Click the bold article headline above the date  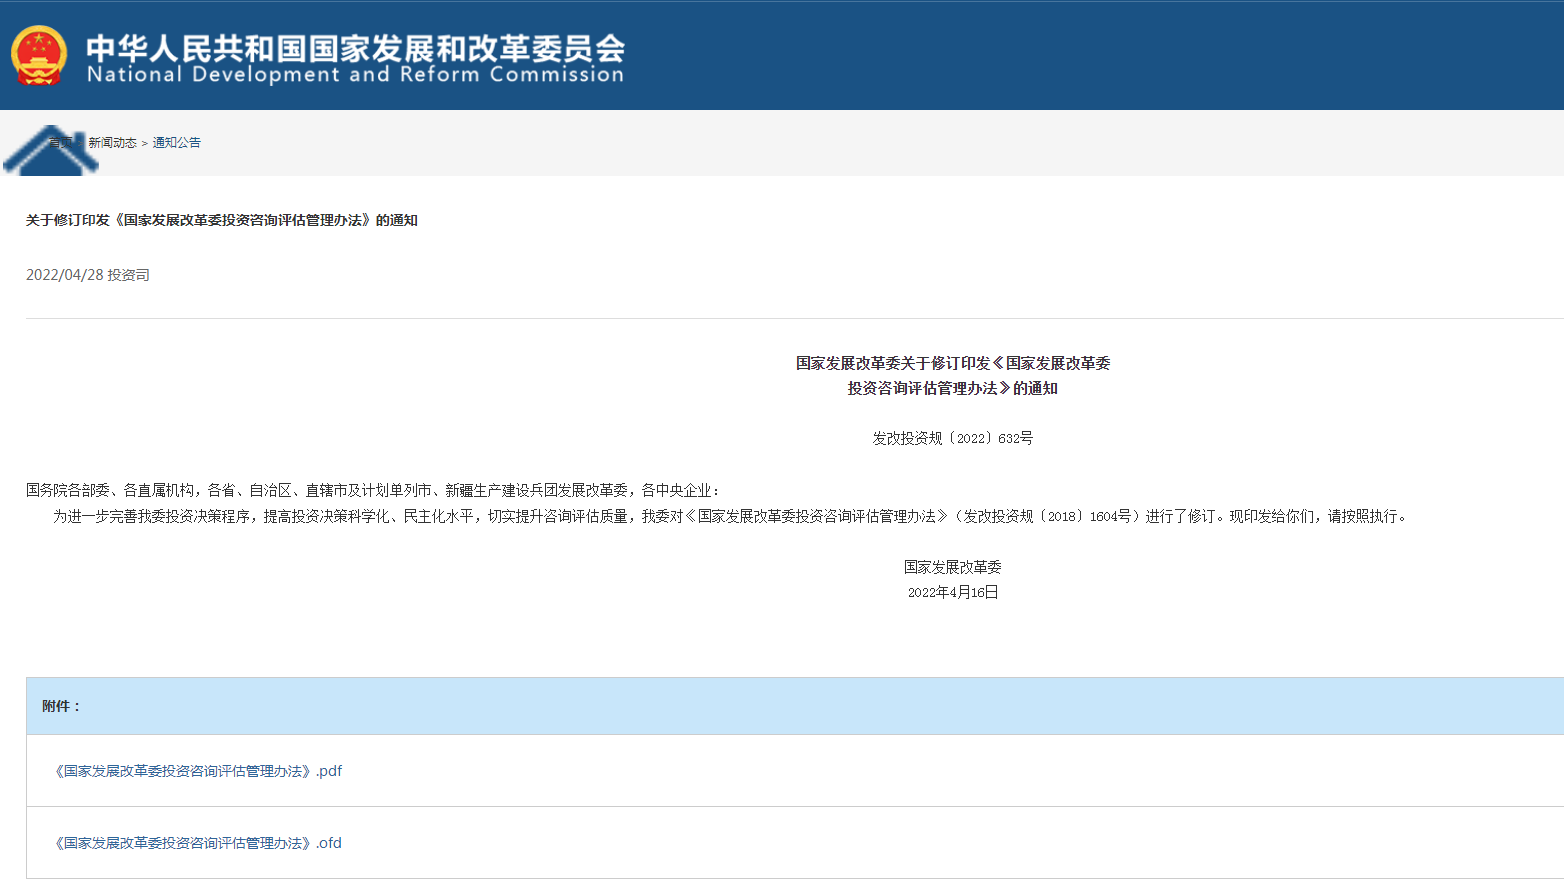click(x=221, y=220)
